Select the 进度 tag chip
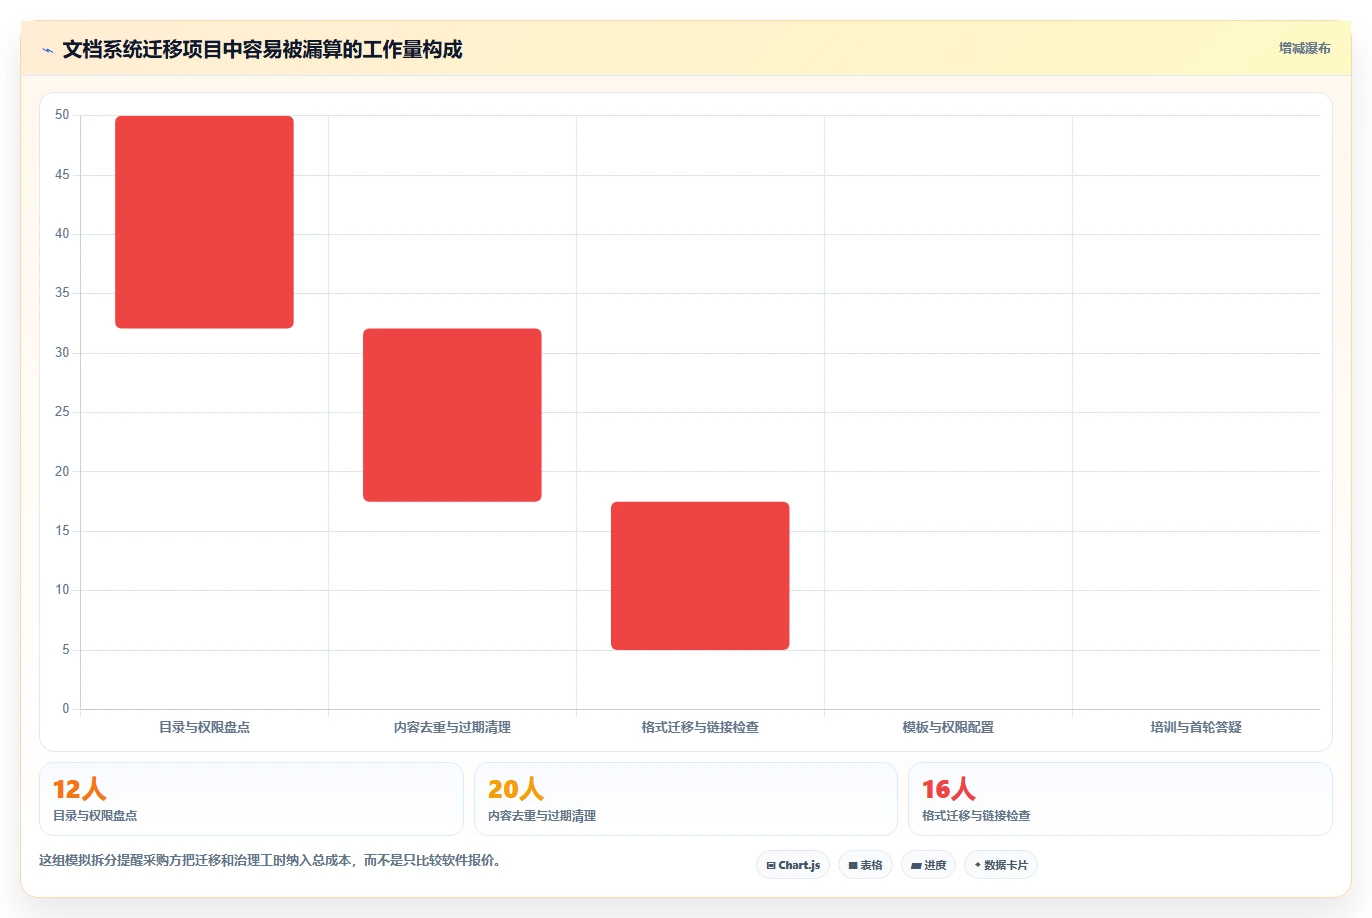The height and width of the screenshot is (918, 1372). click(x=928, y=865)
